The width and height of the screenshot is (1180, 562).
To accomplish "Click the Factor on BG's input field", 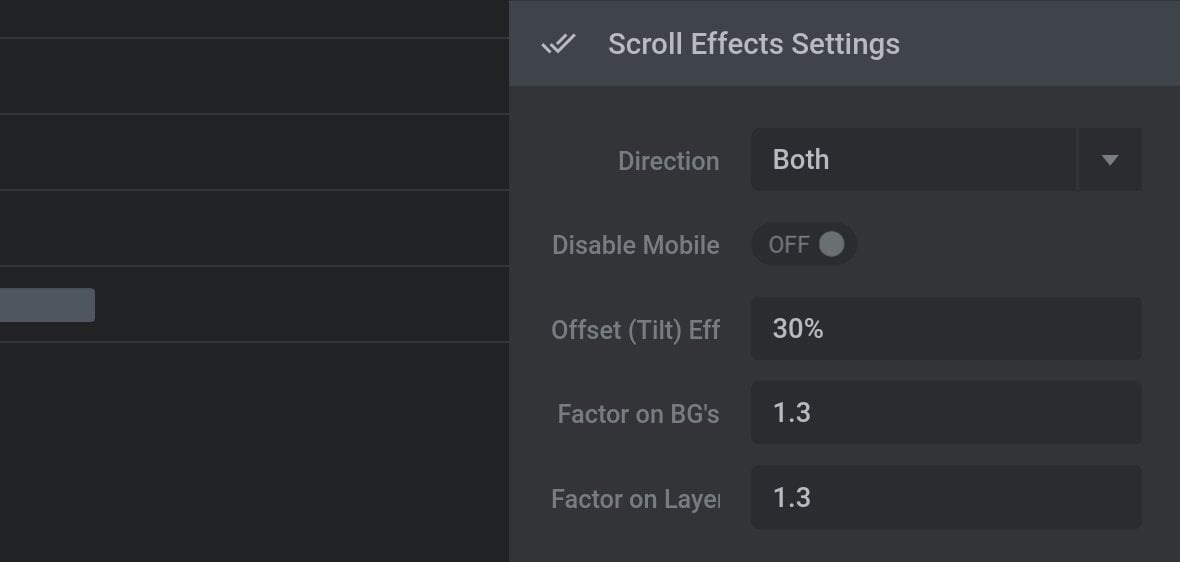I will pyautogui.click(x=946, y=412).
